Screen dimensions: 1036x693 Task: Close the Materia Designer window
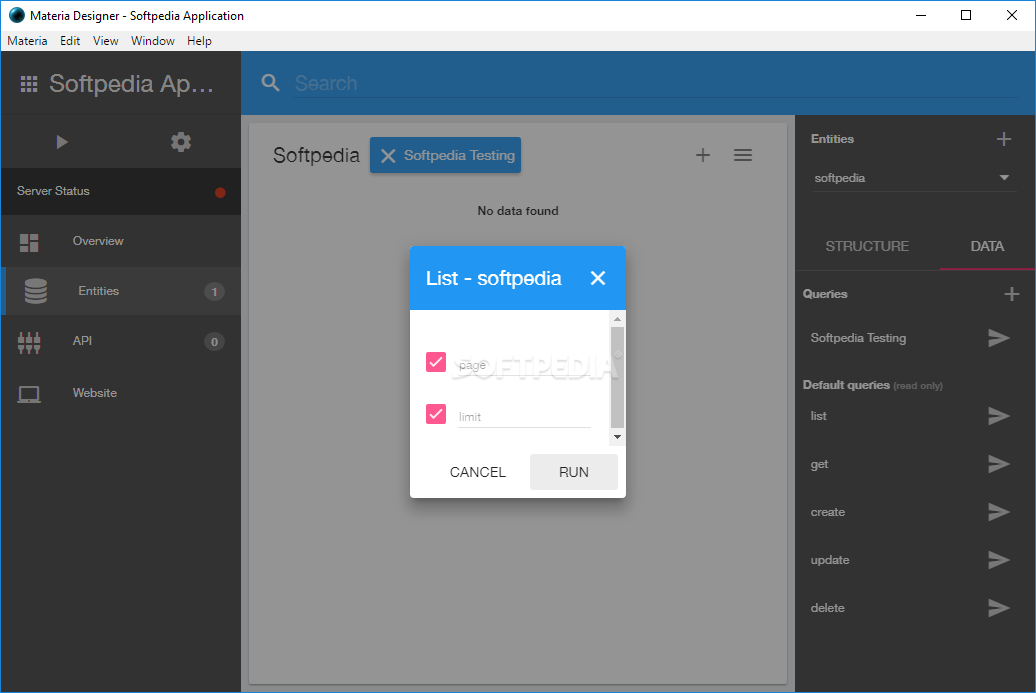point(1012,15)
